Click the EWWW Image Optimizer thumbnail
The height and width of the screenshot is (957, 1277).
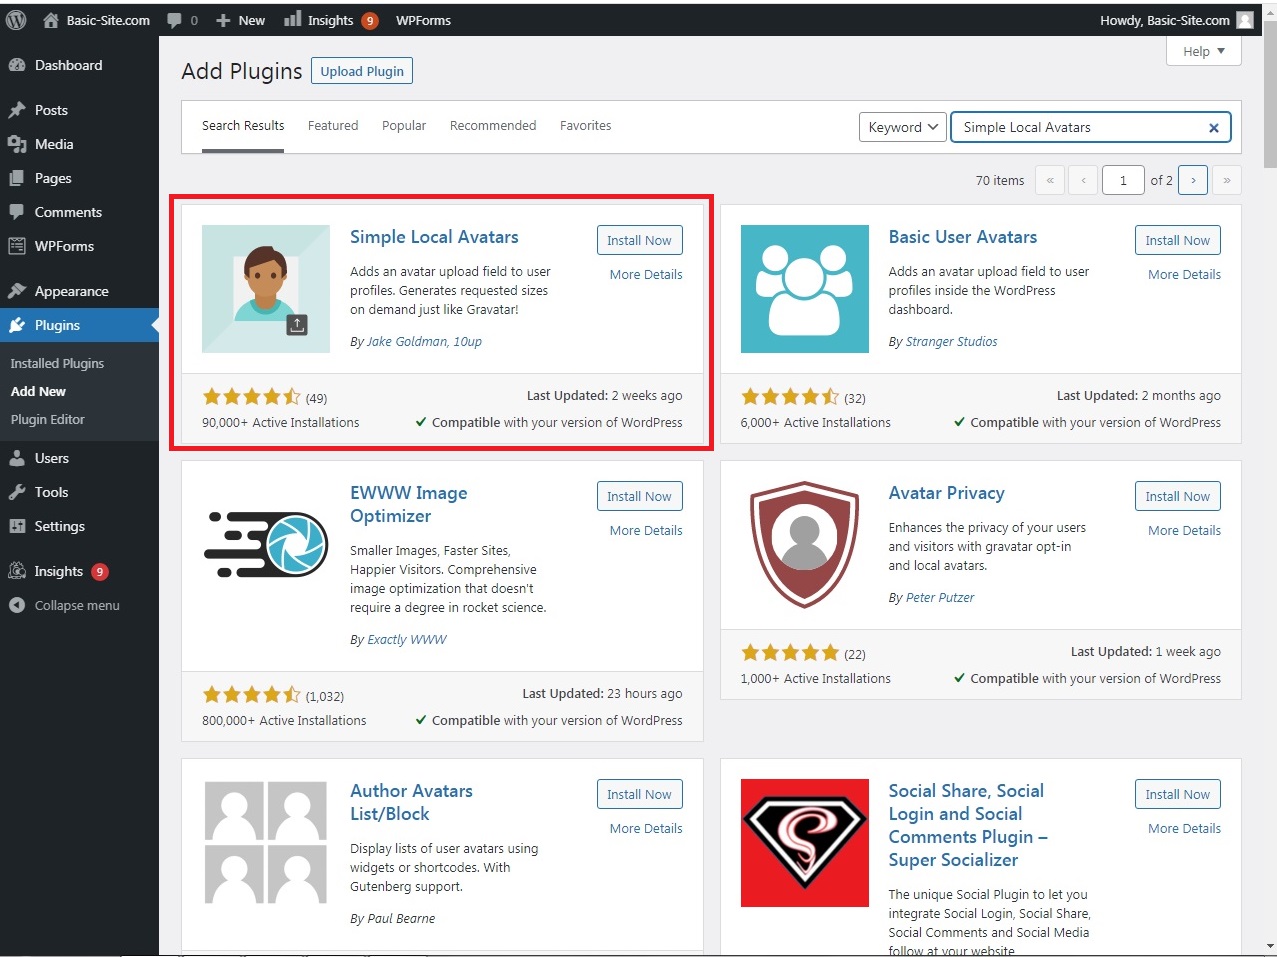[266, 545]
